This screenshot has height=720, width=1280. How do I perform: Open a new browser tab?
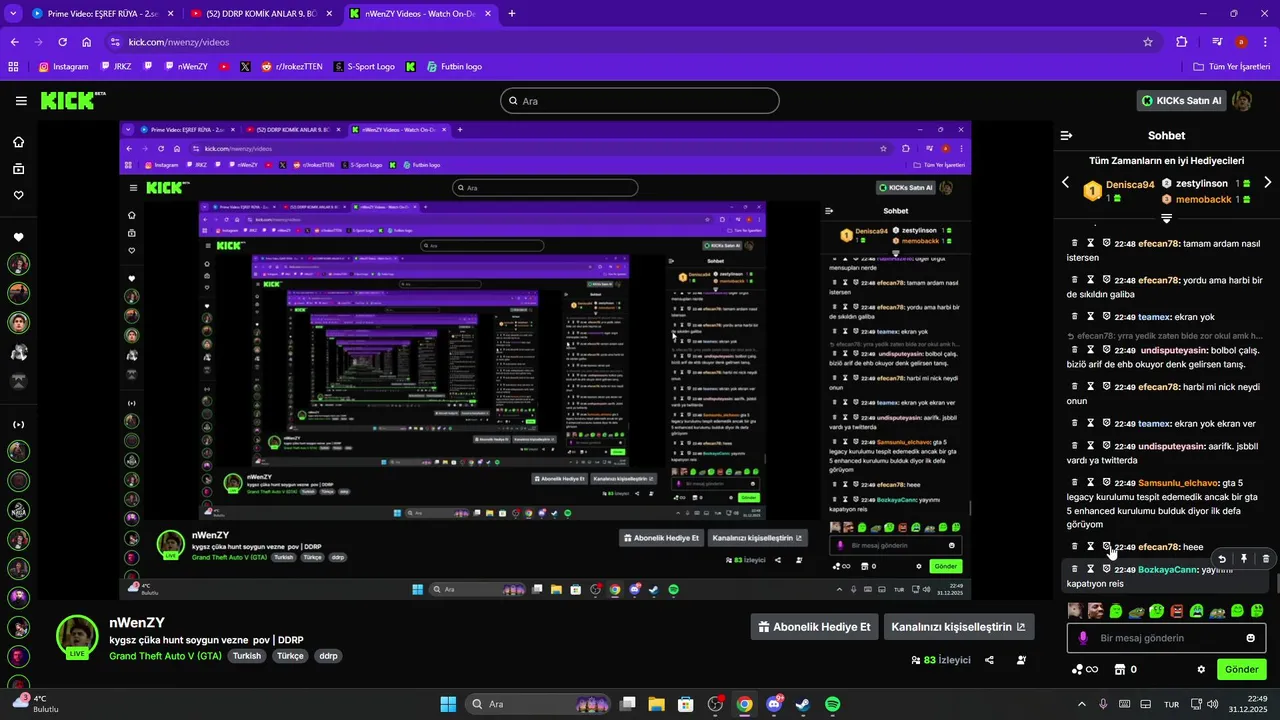pos(512,14)
